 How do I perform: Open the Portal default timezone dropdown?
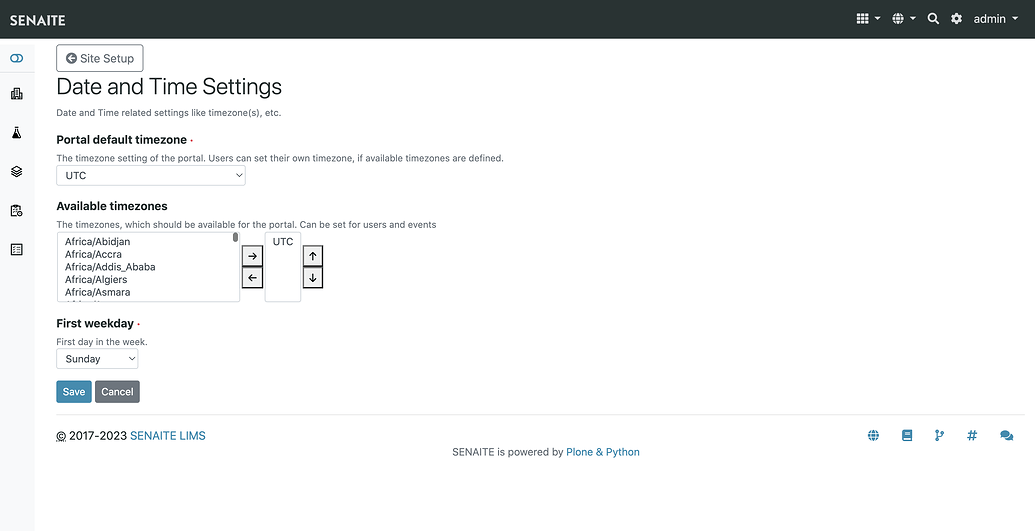(151, 176)
